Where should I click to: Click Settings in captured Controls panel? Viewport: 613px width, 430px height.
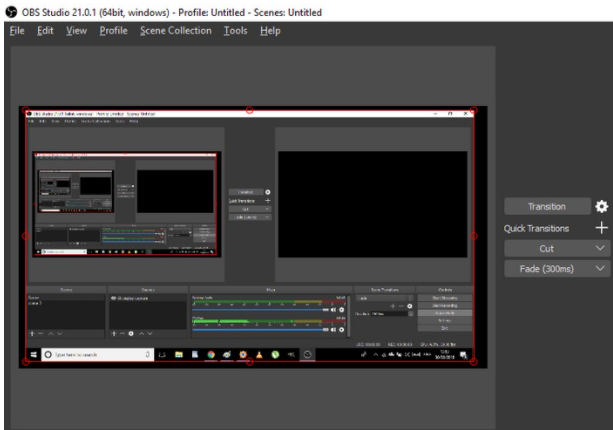(x=445, y=321)
